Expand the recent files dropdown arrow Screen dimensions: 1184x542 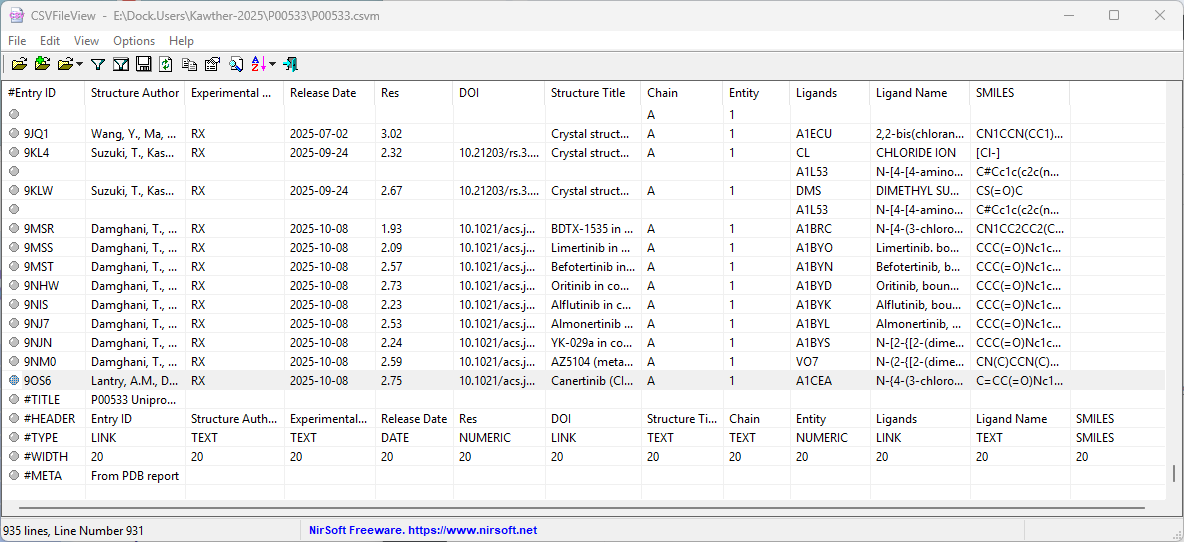click(x=79, y=65)
